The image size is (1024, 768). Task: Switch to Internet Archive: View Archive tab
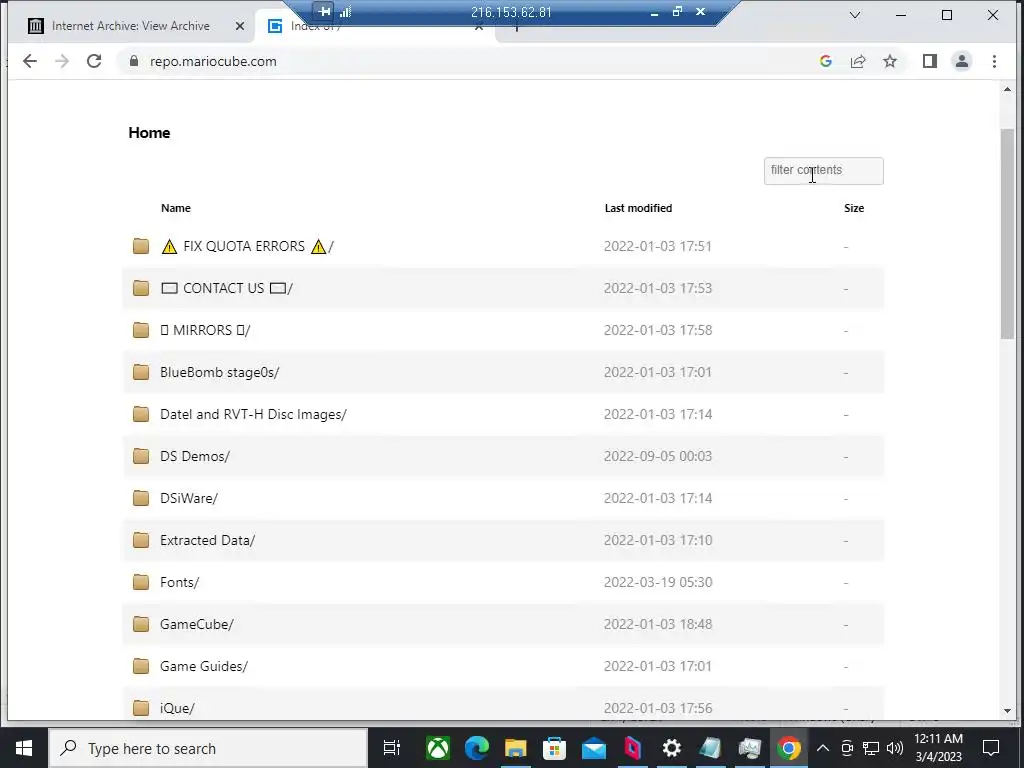(x=131, y=26)
